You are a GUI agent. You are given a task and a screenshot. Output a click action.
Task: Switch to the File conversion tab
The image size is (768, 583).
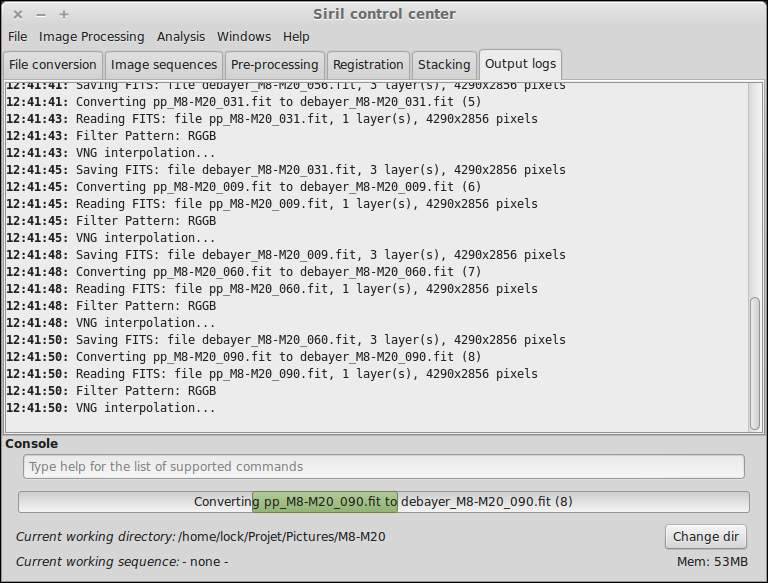pyautogui.click(x=52, y=65)
